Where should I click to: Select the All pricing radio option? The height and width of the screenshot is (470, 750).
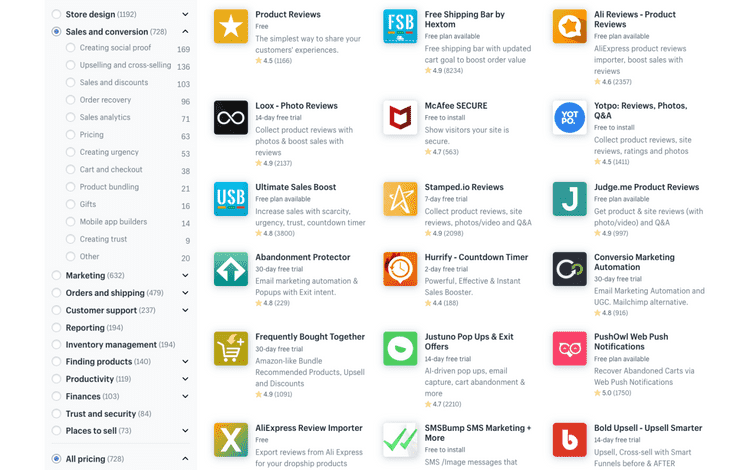pyautogui.click(x=57, y=459)
